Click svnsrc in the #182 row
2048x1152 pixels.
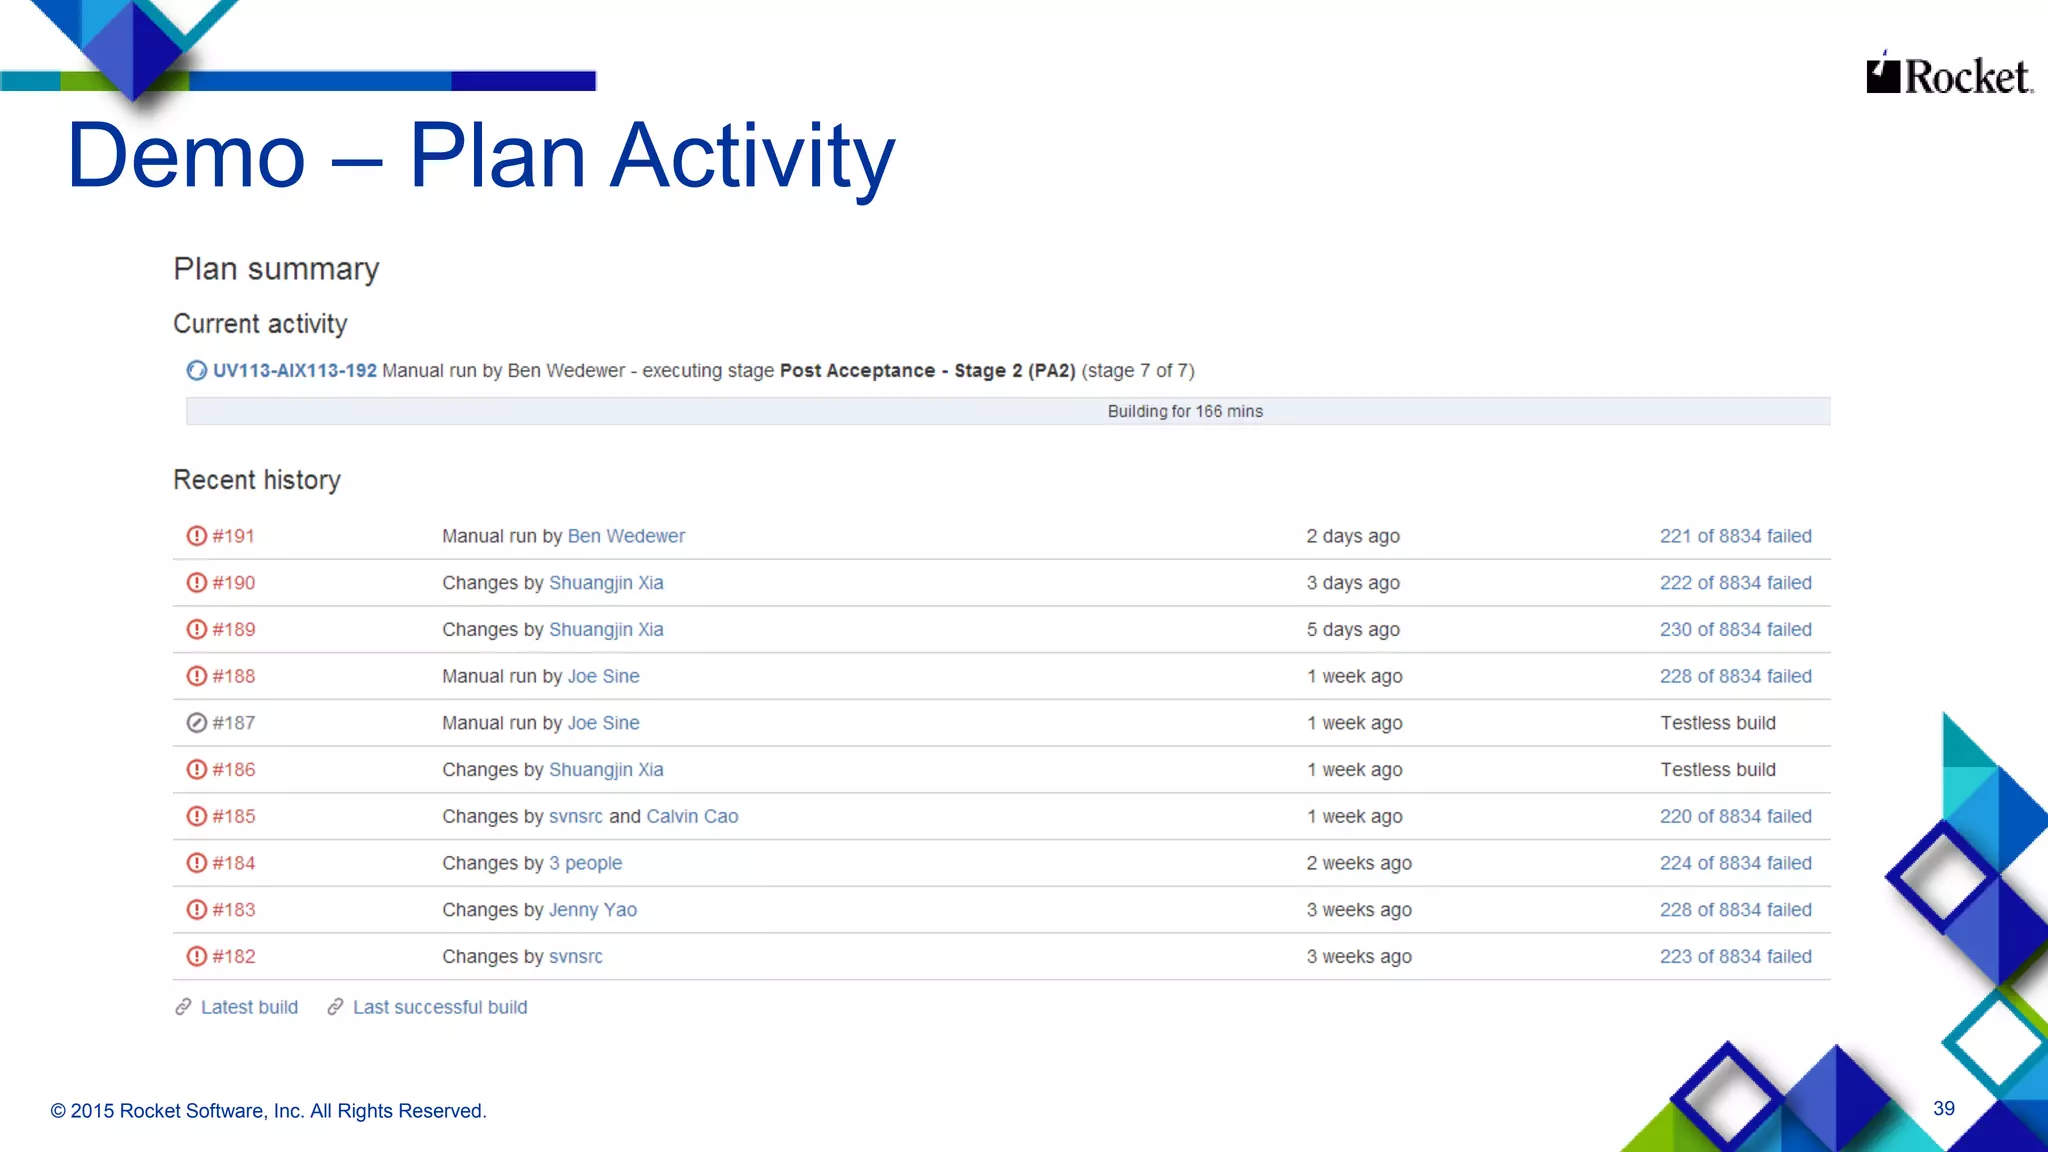tap(576, 956)
